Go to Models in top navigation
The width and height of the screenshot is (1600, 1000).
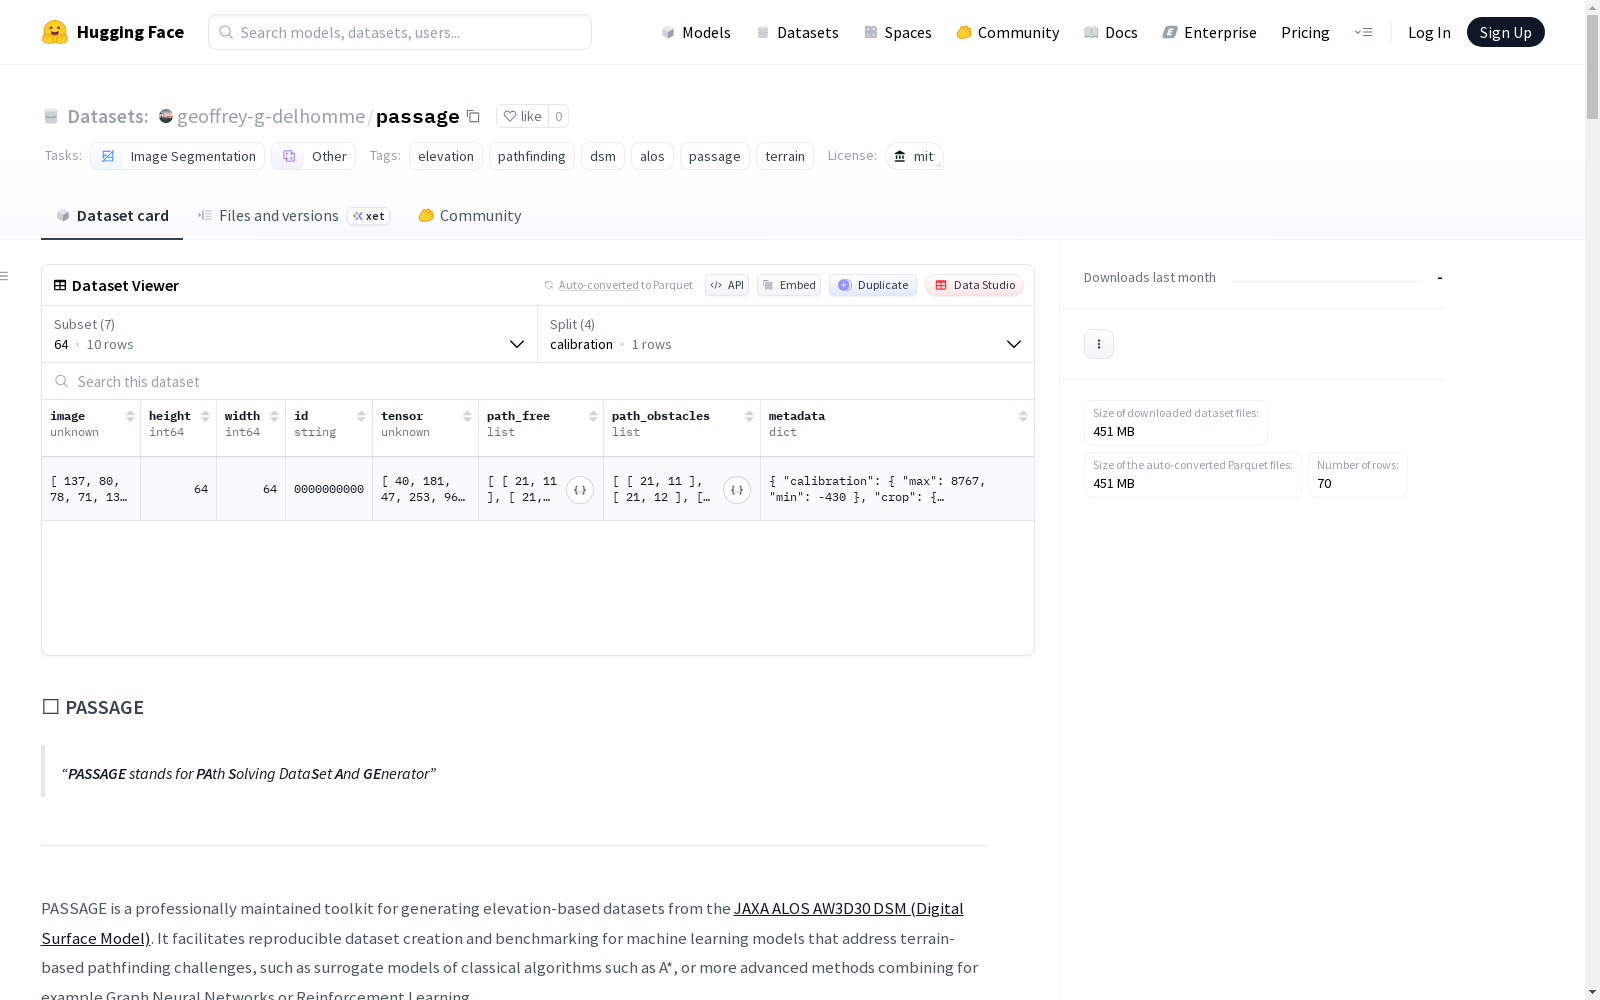click(x=696, y=32)
